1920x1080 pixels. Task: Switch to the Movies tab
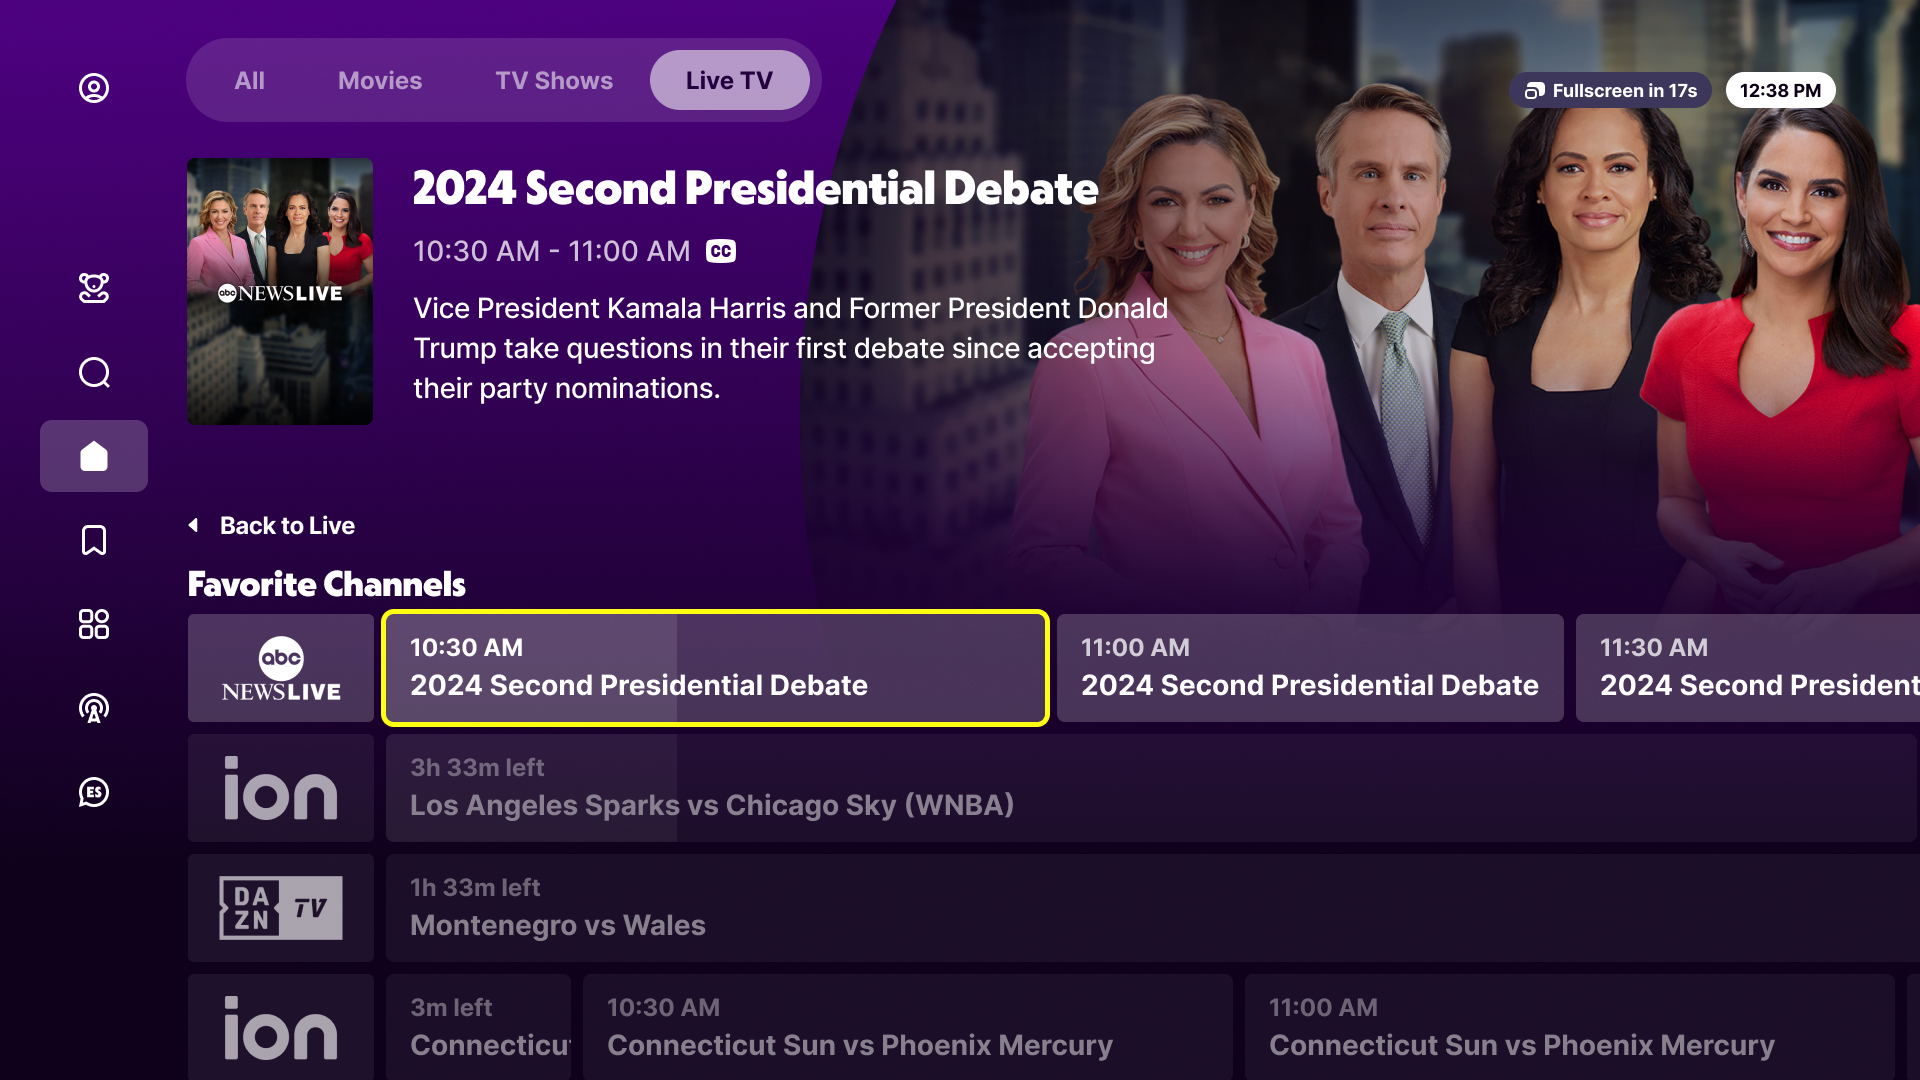[380, 80]
